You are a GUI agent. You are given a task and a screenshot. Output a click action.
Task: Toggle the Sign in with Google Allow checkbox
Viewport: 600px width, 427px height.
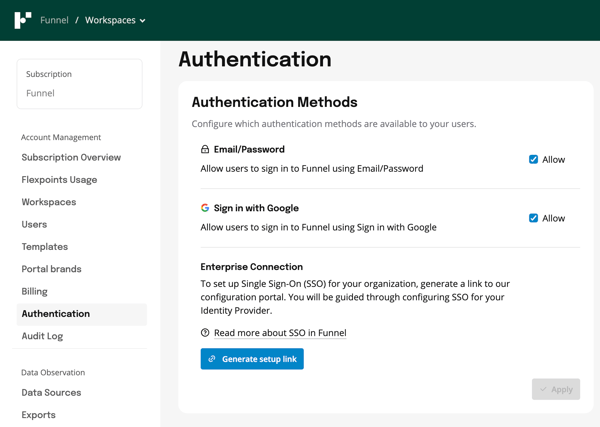533,218
